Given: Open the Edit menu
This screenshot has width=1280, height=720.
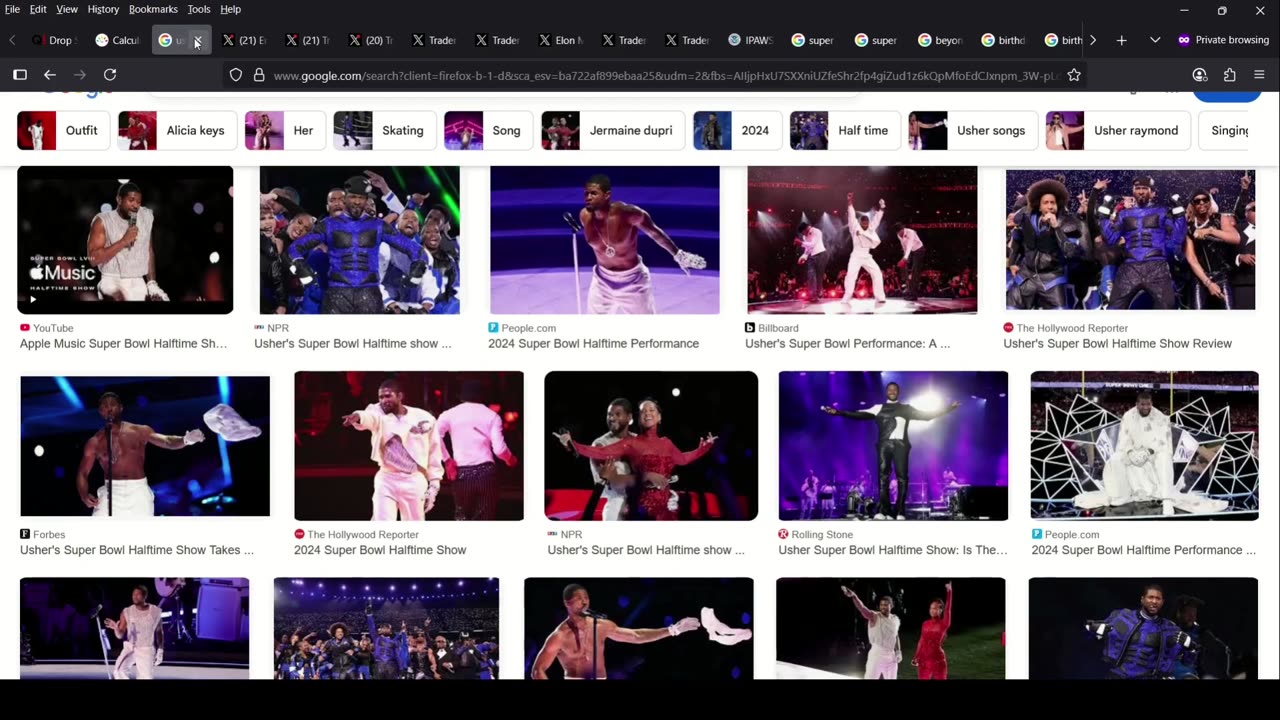Looking at the screenshot, I should (x=38, y=9).
